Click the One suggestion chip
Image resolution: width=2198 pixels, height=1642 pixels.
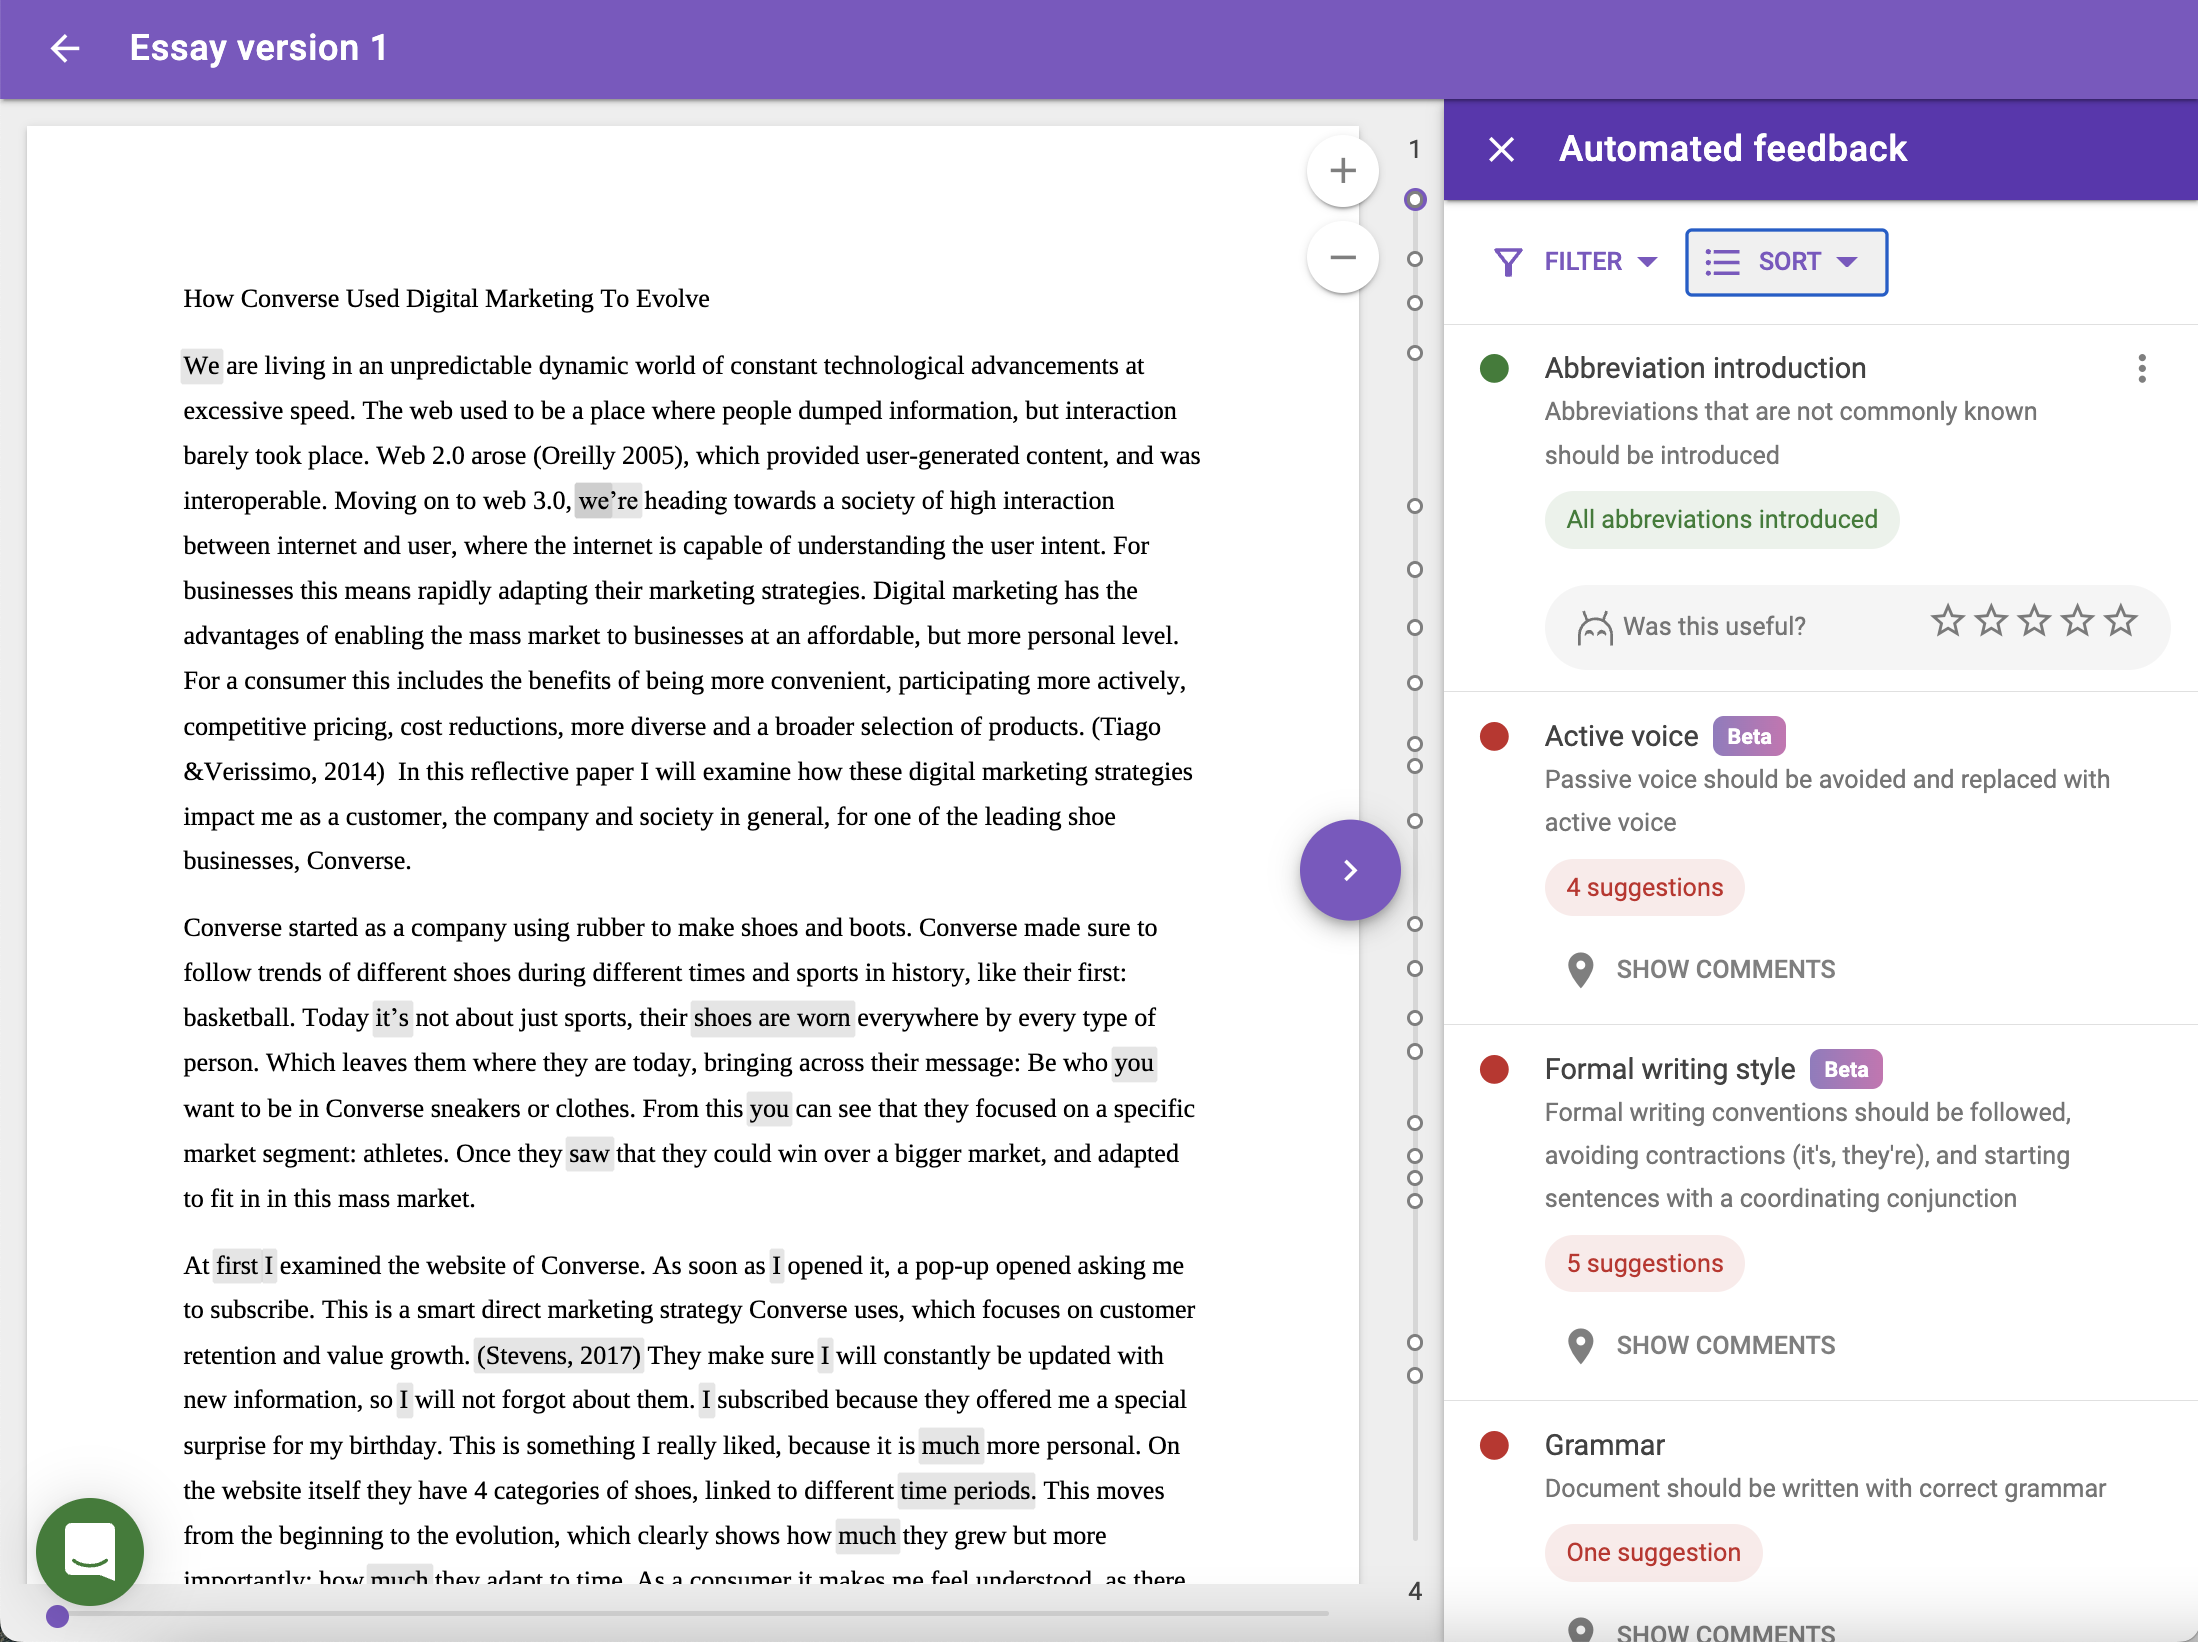point(1653,1552)
